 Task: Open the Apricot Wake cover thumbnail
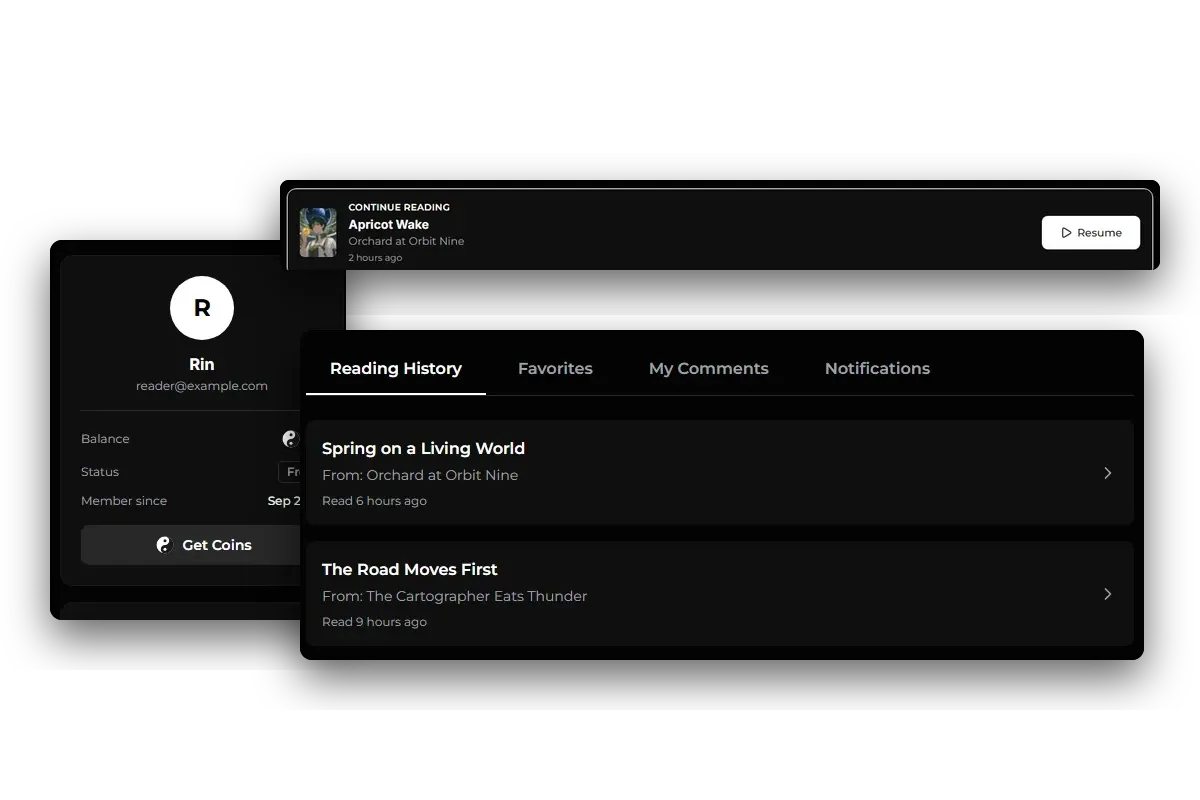[318, 232]
